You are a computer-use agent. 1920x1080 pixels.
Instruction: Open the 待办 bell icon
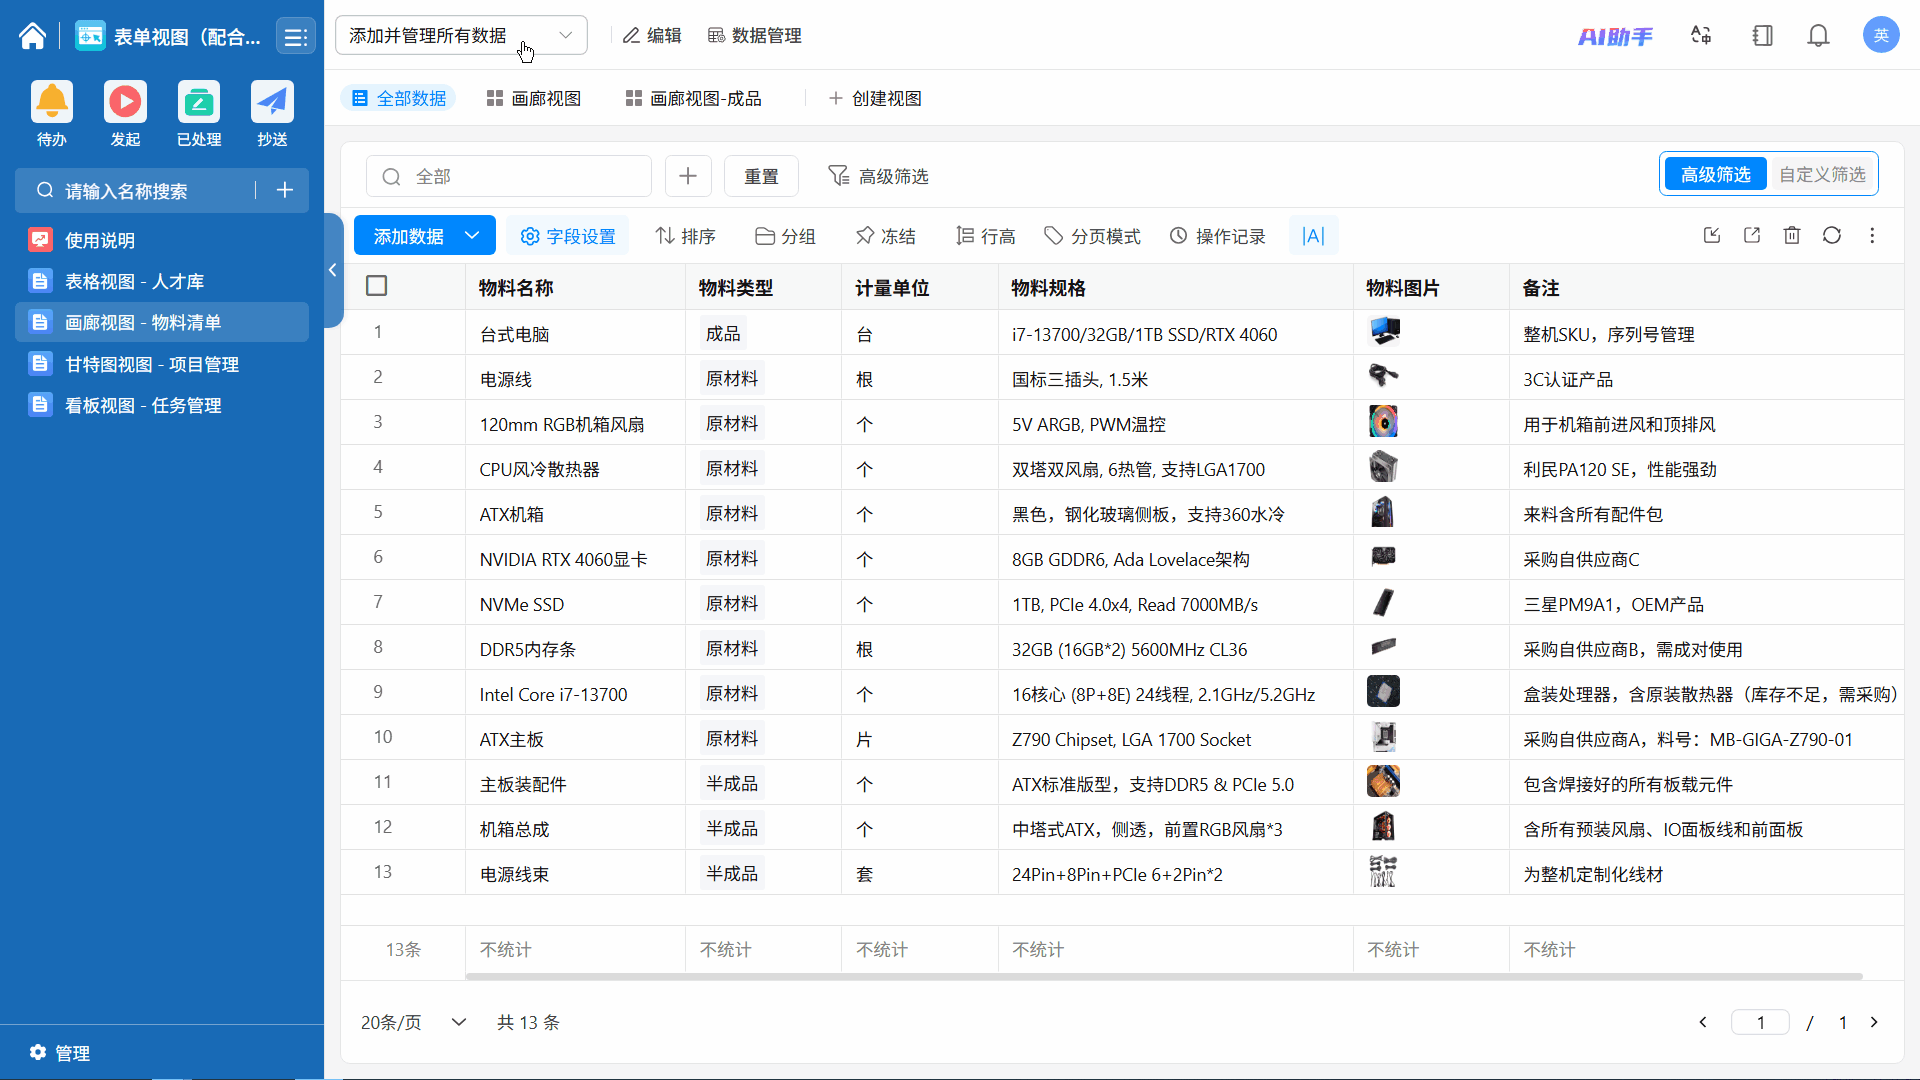(52, 102)
